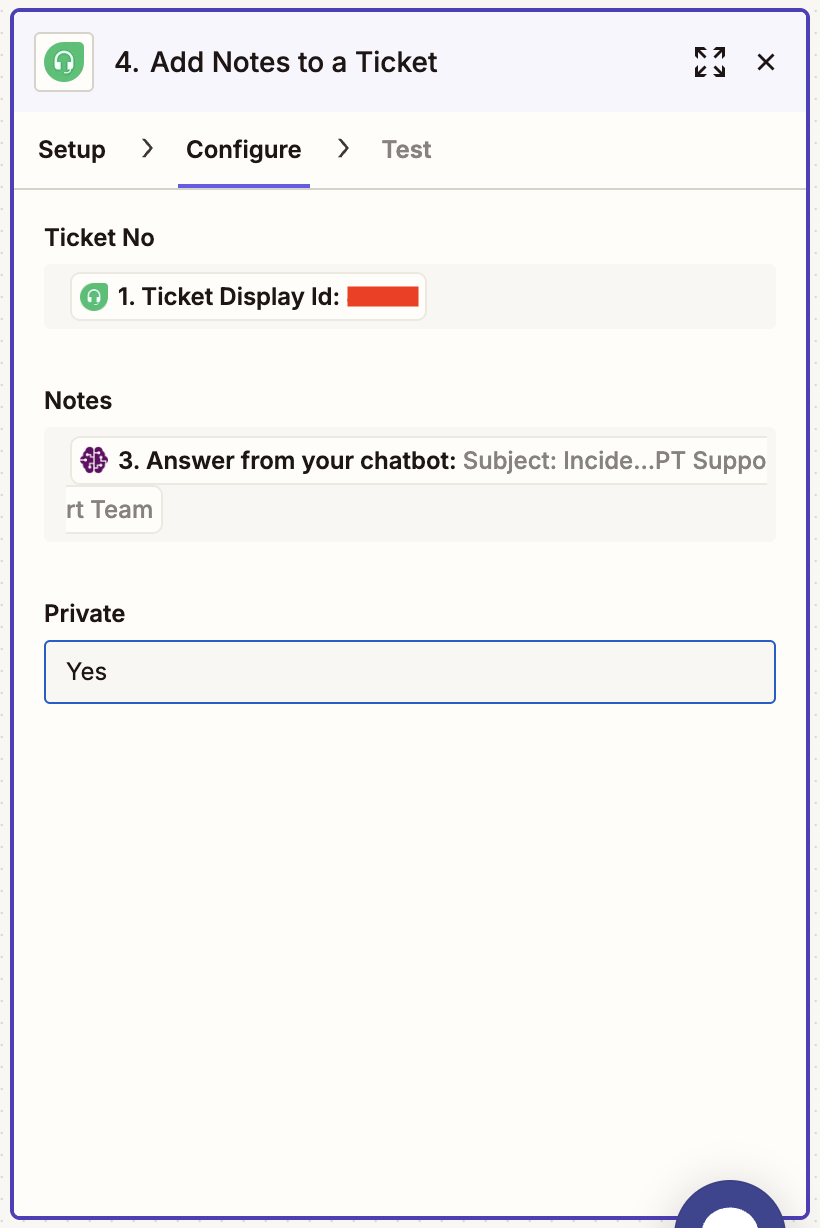
Task: Click the headset icon in Ticket Display Id pill
Action: click(x=94, y=297)
